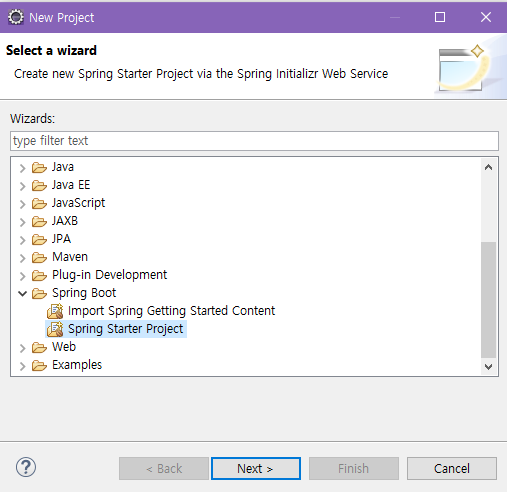
Task: Click the wizard list scroll up arrow
Action: (x=488, y=167)
